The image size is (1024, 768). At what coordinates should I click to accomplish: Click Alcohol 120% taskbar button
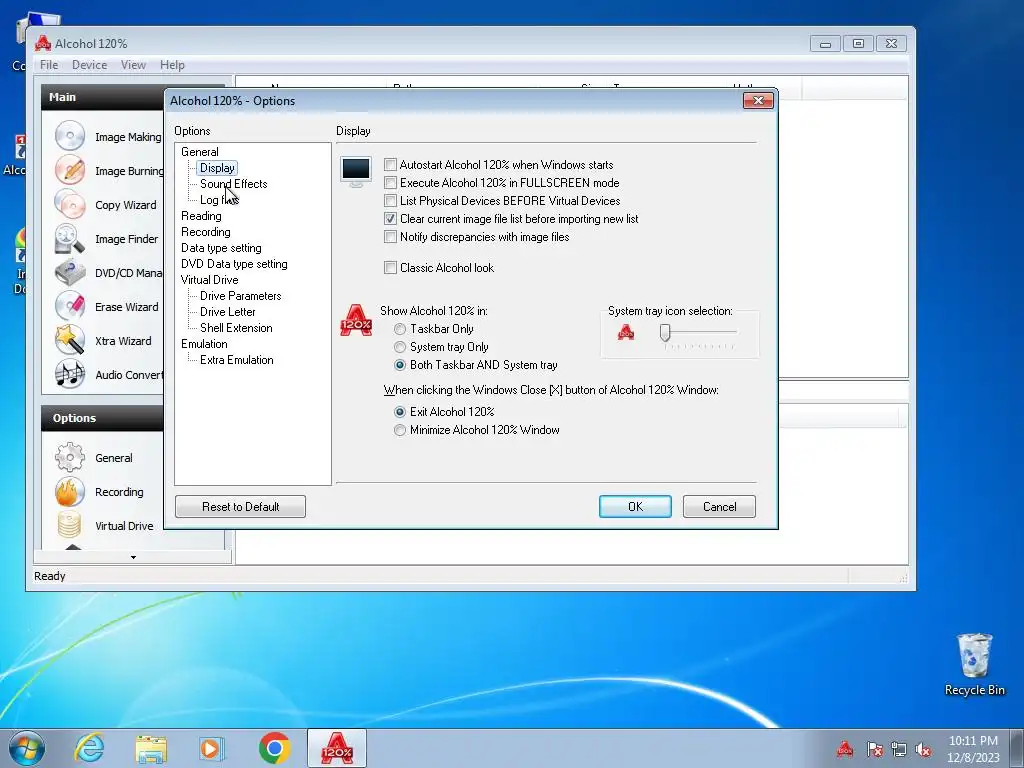click(x=337, y=748)
